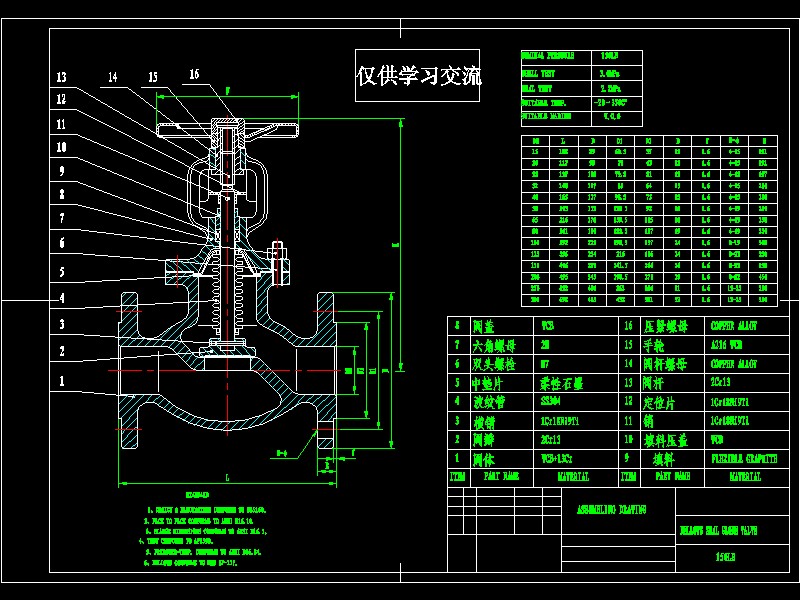Select the 阀体 part name cell
800x600 pixels.
483,459
